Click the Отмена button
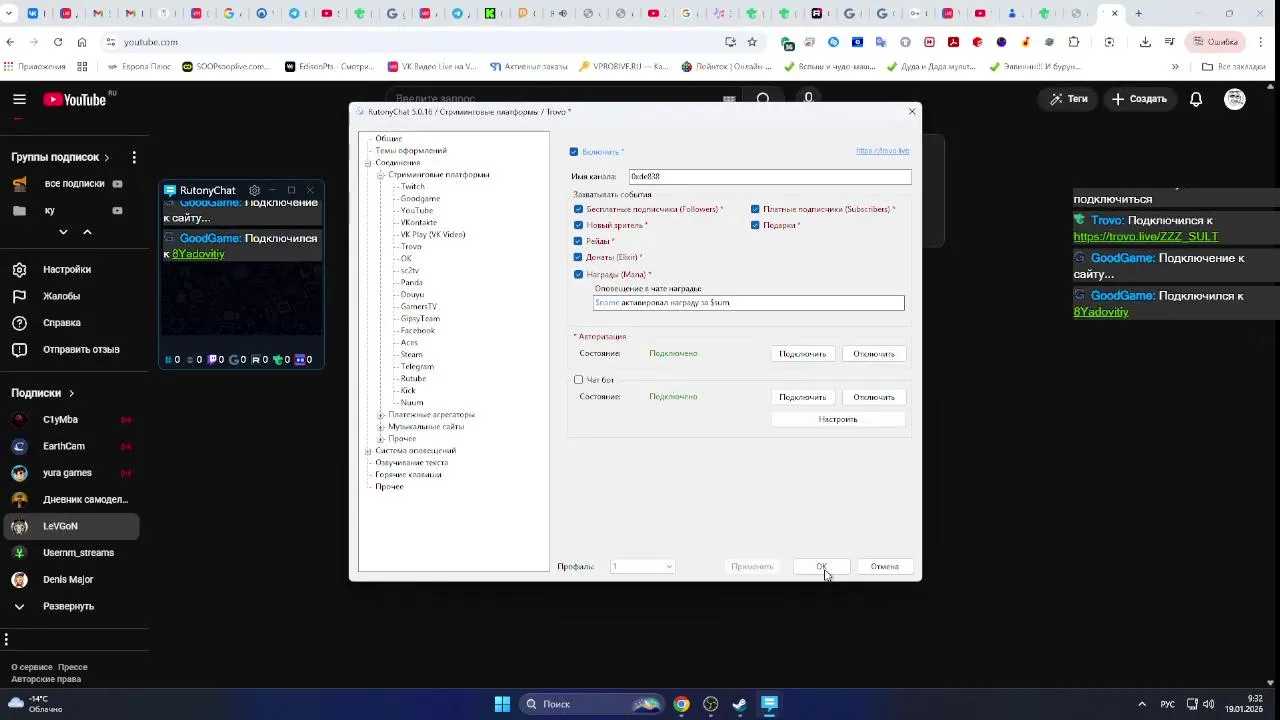The height and width of the screenshot is (720, 1280). click(x=884, y=566)
